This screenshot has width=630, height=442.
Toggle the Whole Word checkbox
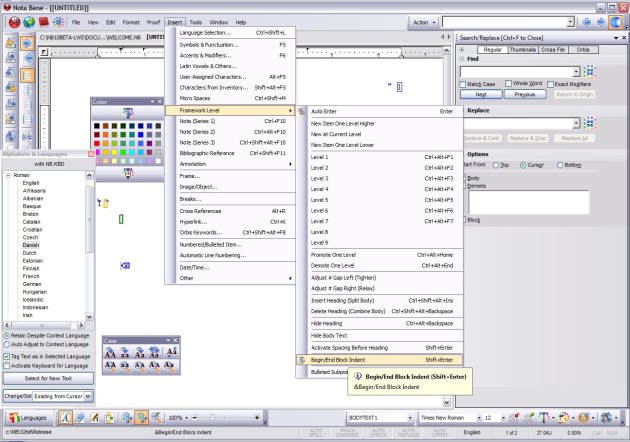[508, 83]
